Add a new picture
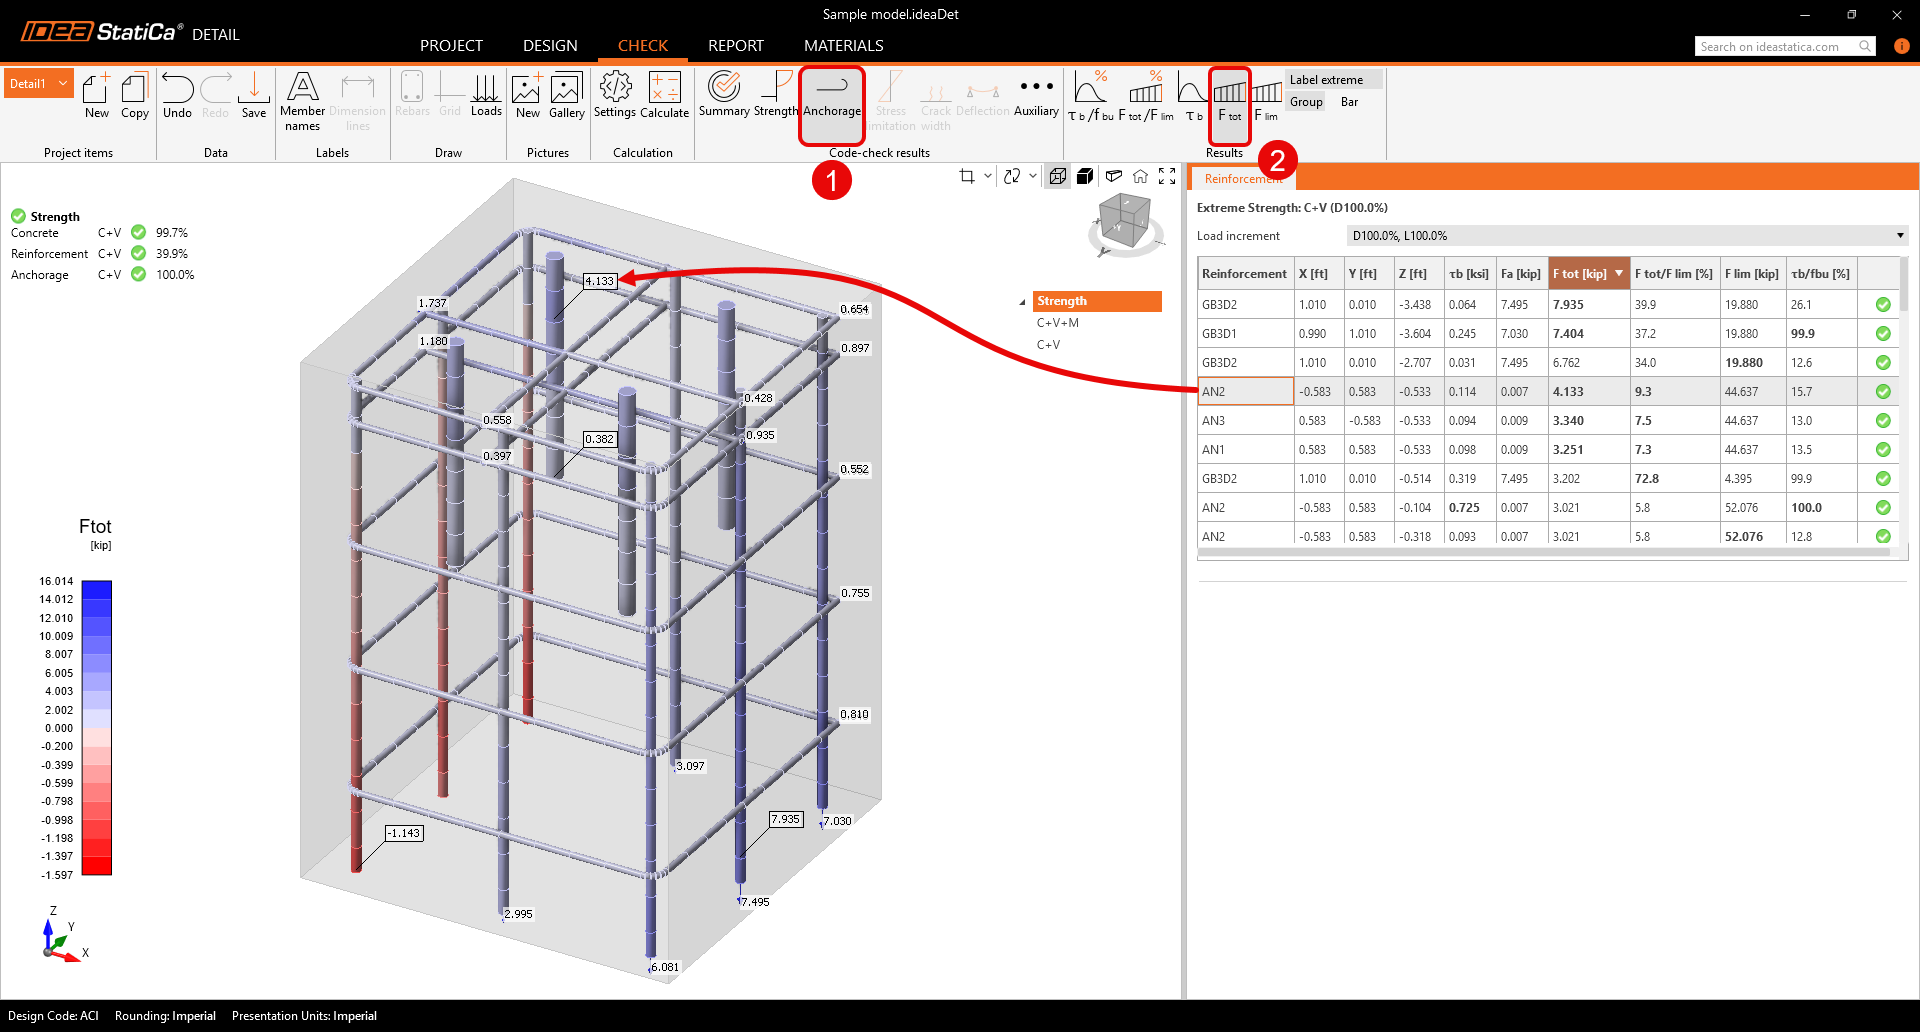Viewport: 1920px width, 1032px height. 527,96
